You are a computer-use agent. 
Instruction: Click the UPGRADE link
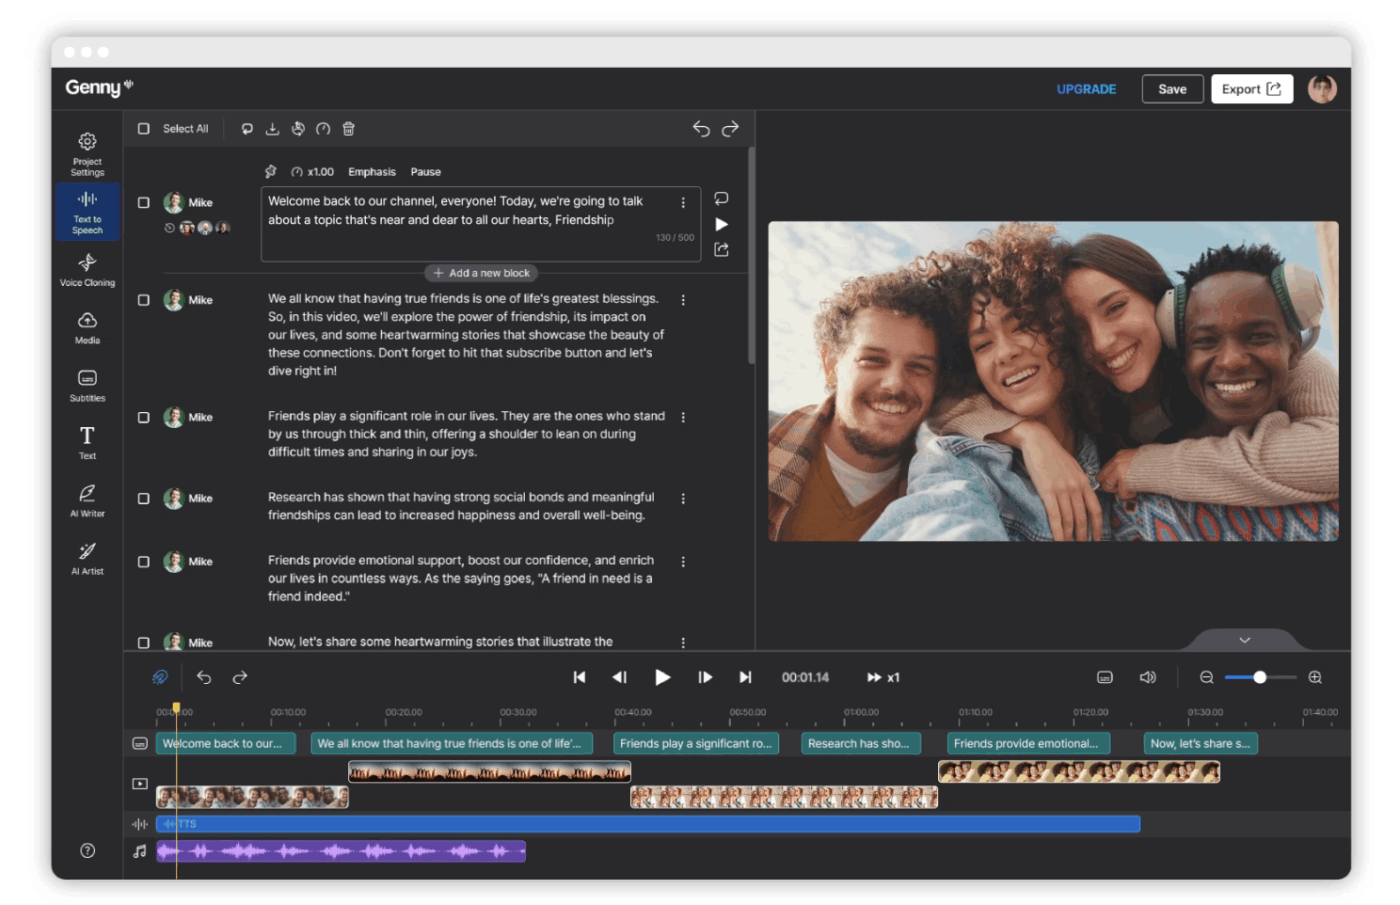click(x=1086, y=89)
